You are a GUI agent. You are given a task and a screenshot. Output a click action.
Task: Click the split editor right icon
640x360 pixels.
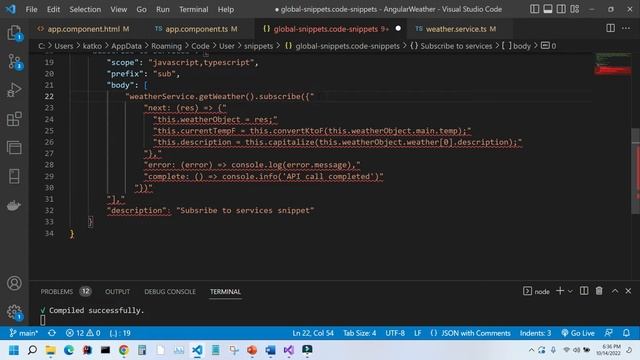coord(610,28)
